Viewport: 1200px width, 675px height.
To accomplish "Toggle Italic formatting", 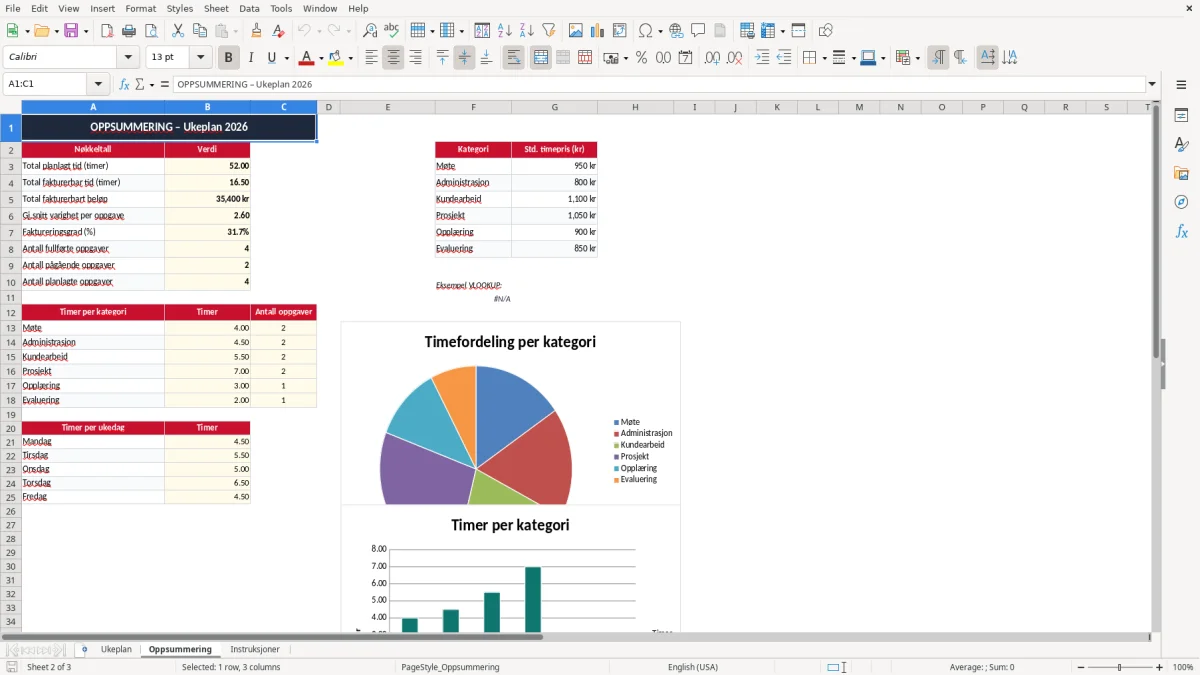I will pos(251,58).
